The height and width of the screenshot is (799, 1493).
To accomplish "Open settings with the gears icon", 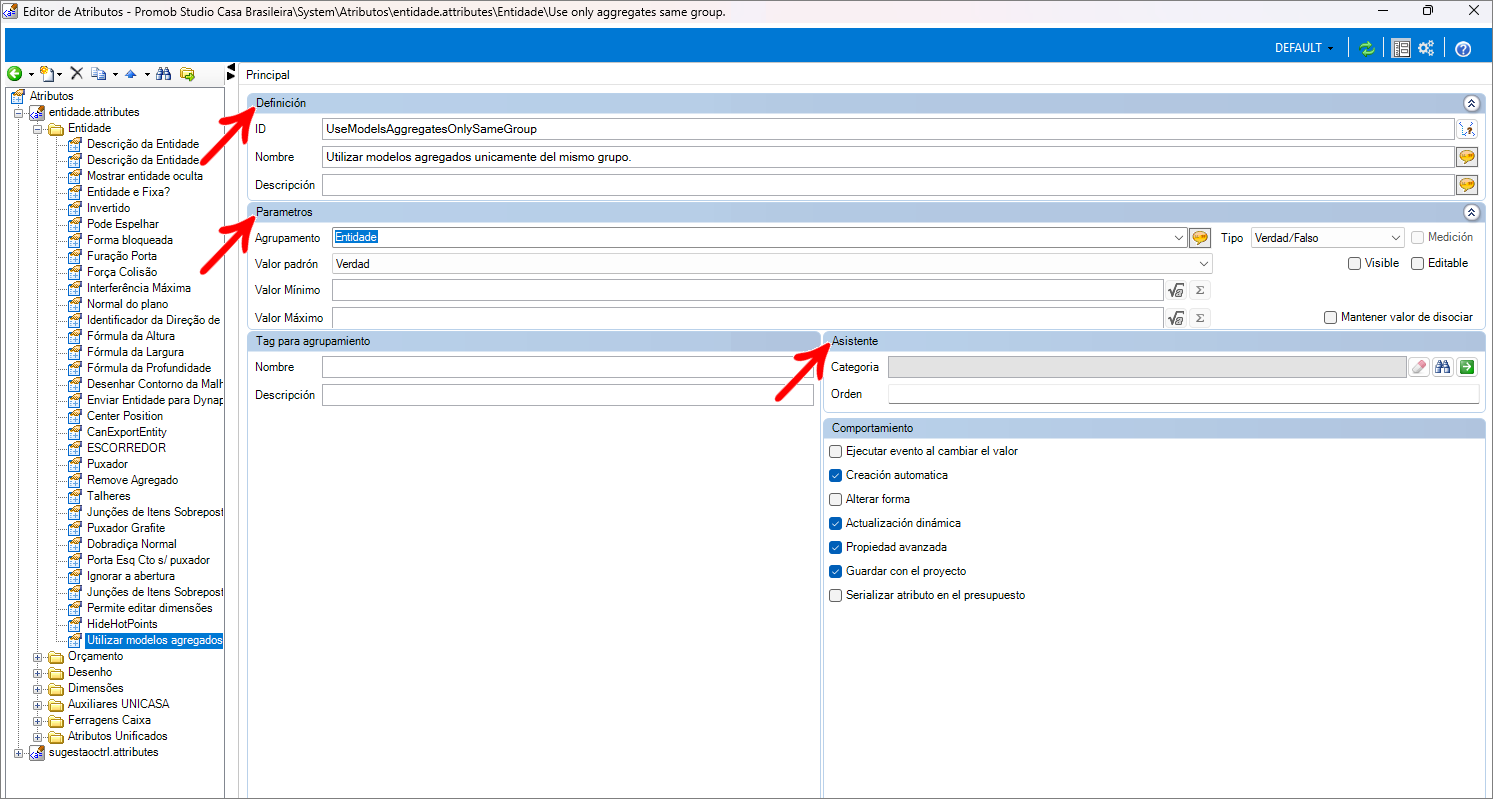I will click(1426, 48).
